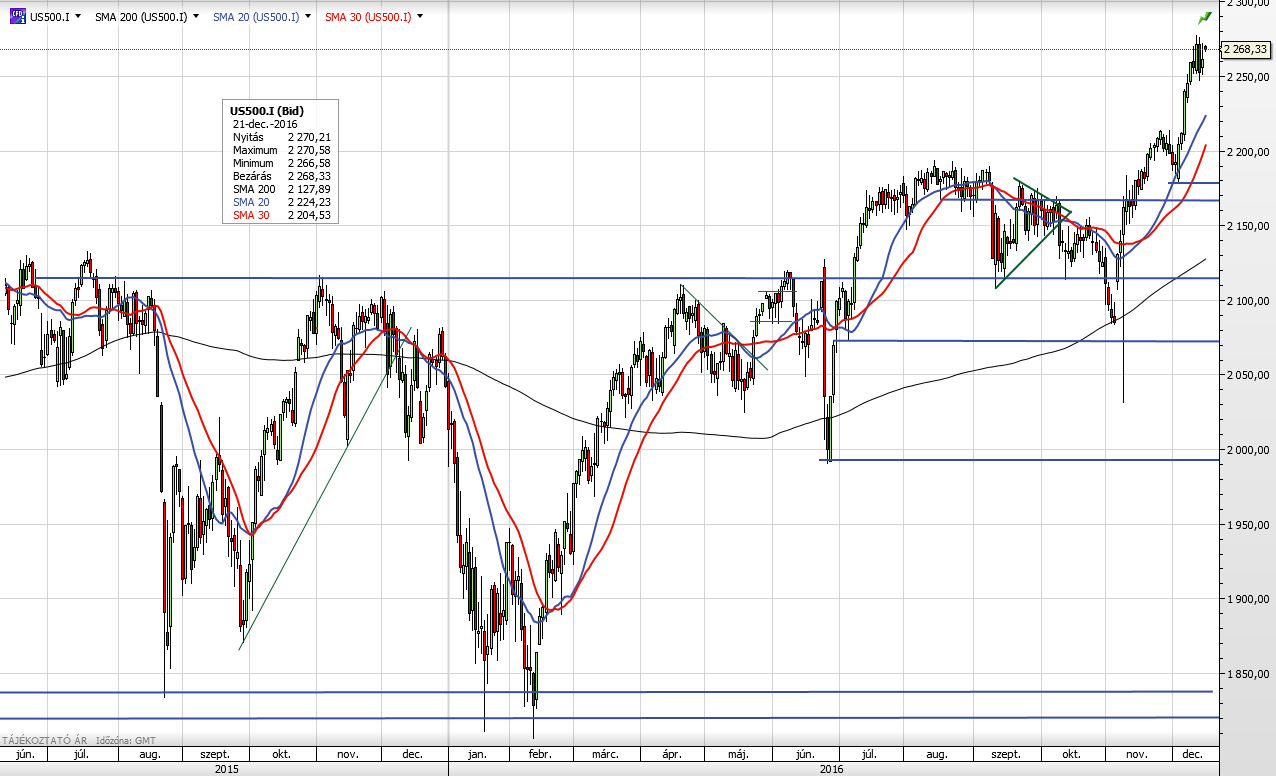
Task: Click the 'SMA 200' value 2 127,89
Action: click(308, 189)
